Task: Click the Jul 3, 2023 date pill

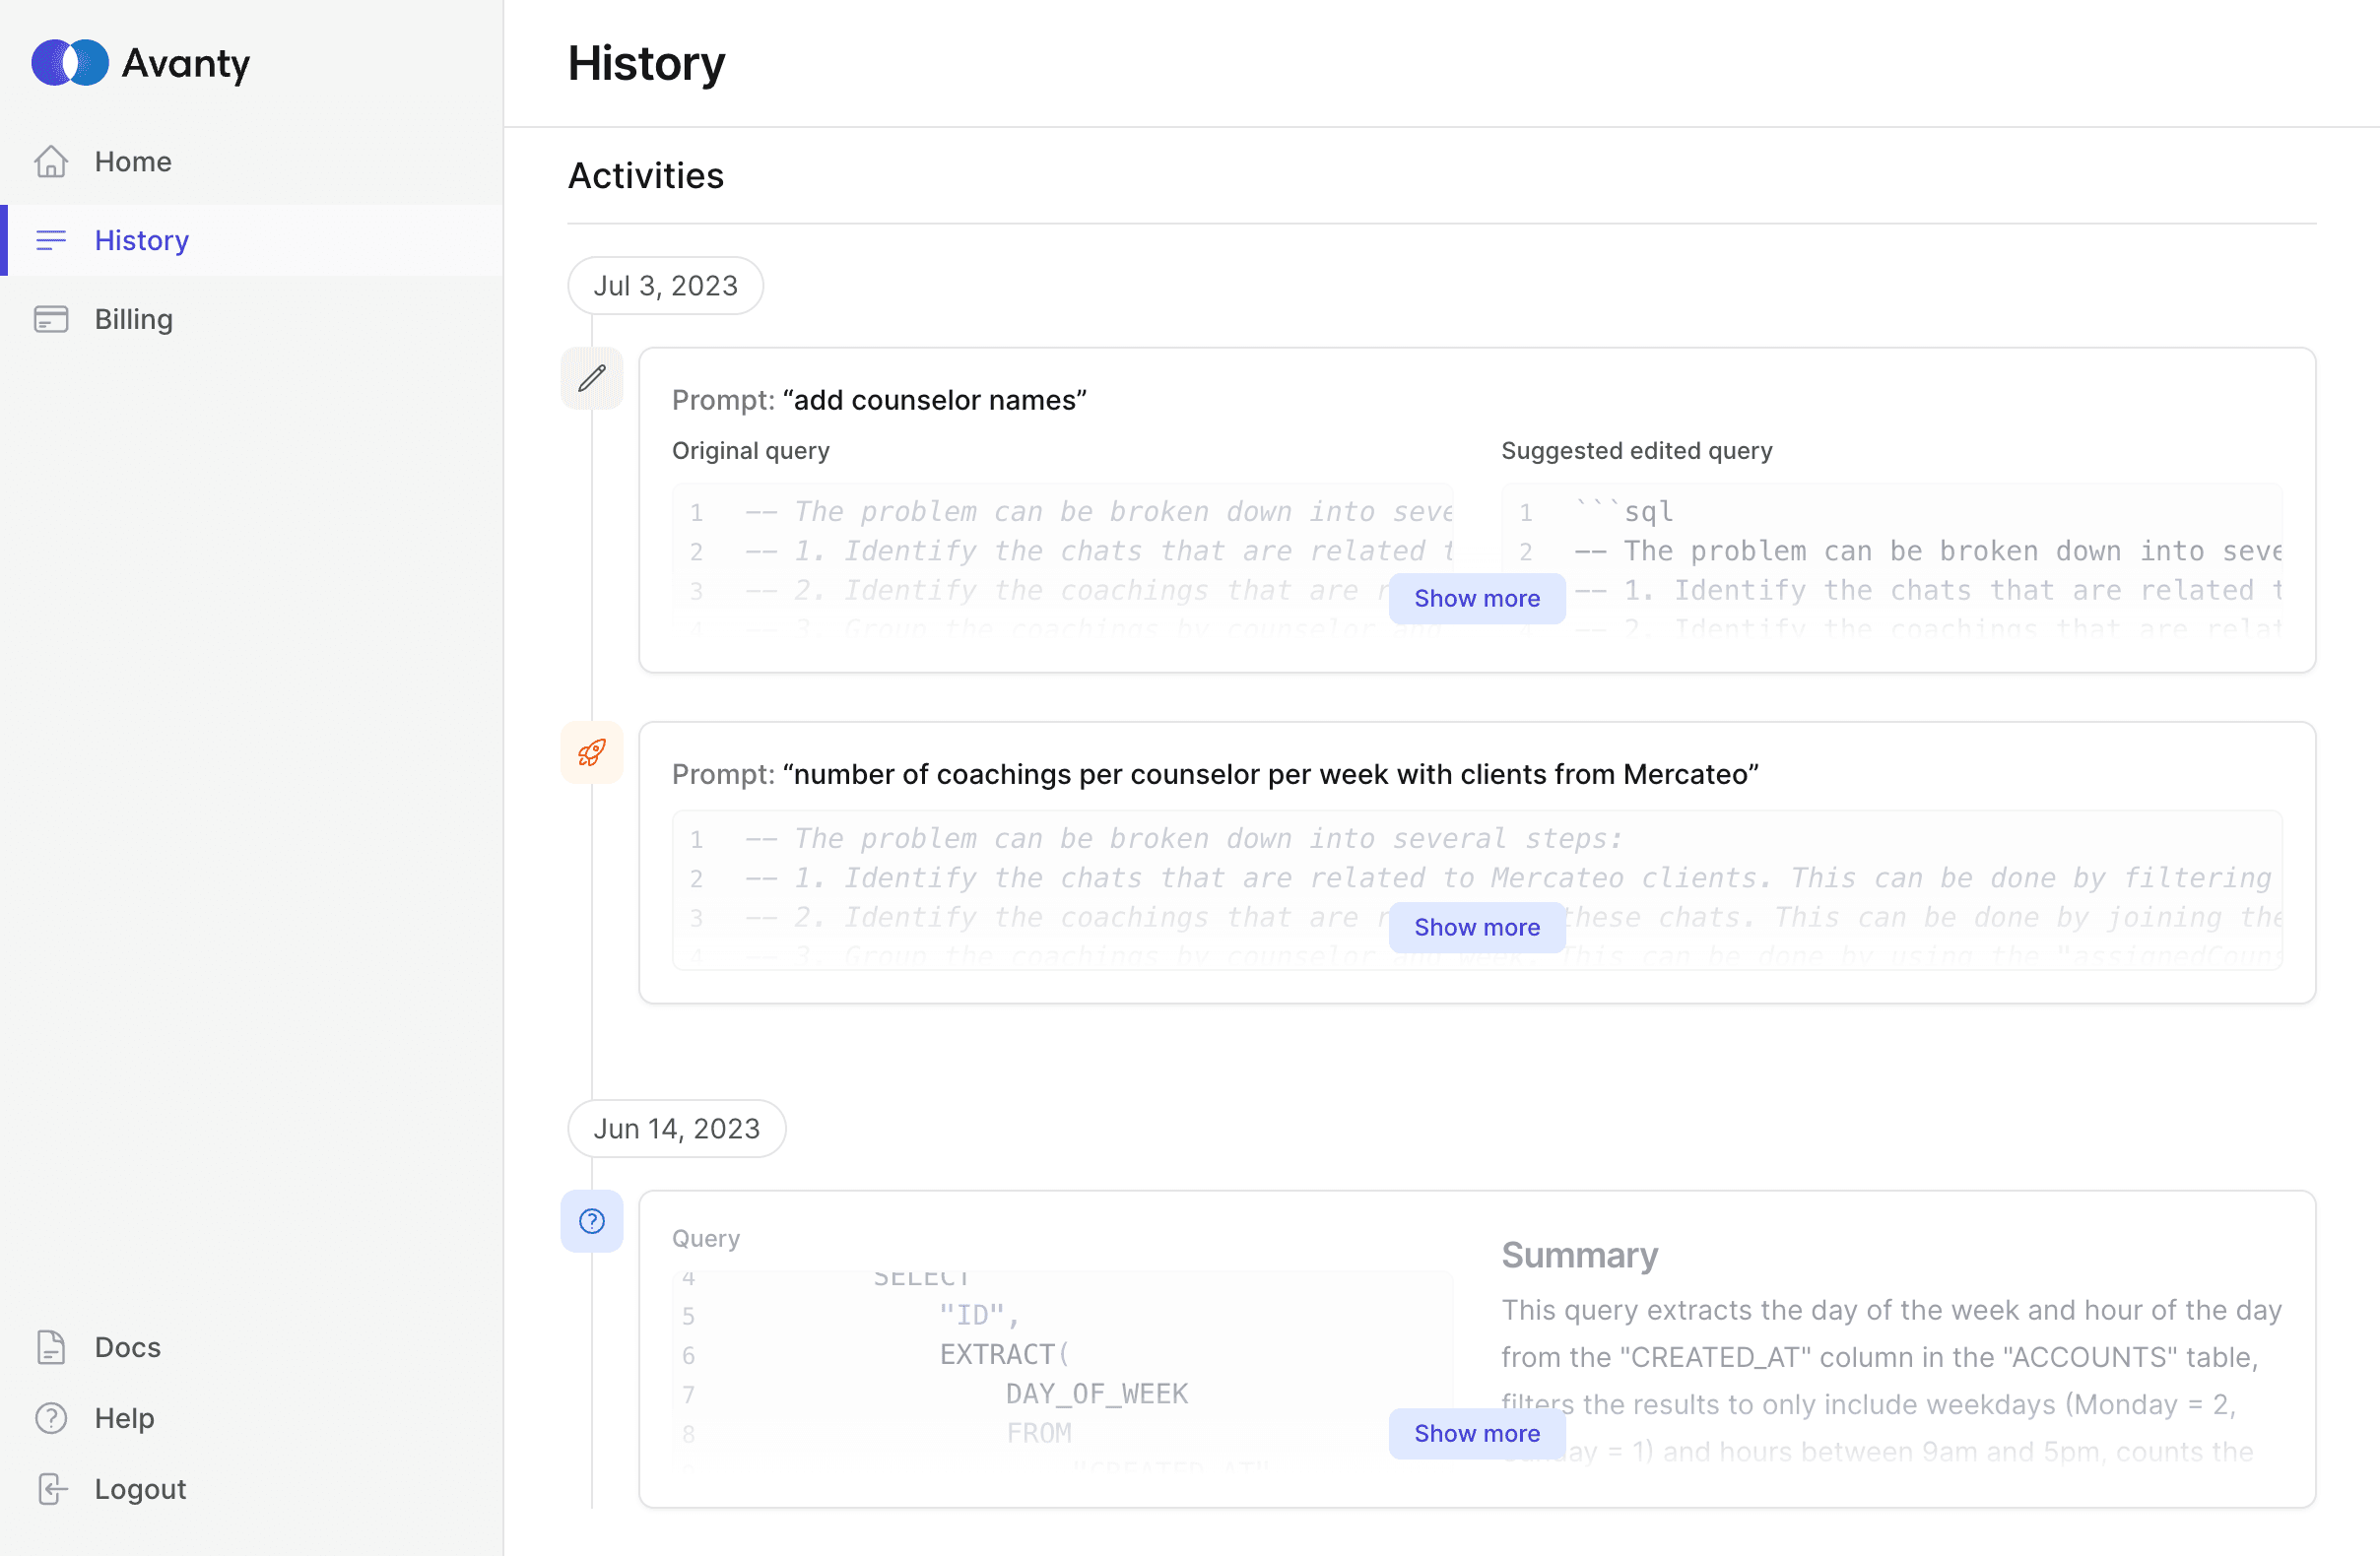Action: click(666, 286)
